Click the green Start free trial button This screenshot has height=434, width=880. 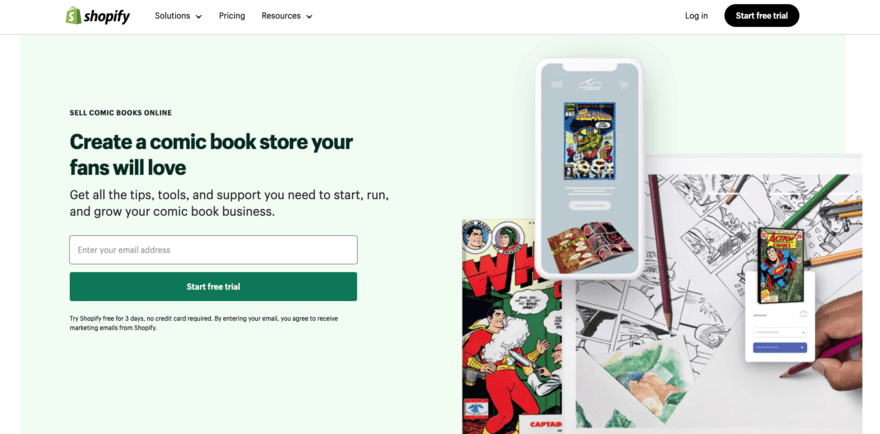pyautogui.click(x=213, y=286)
